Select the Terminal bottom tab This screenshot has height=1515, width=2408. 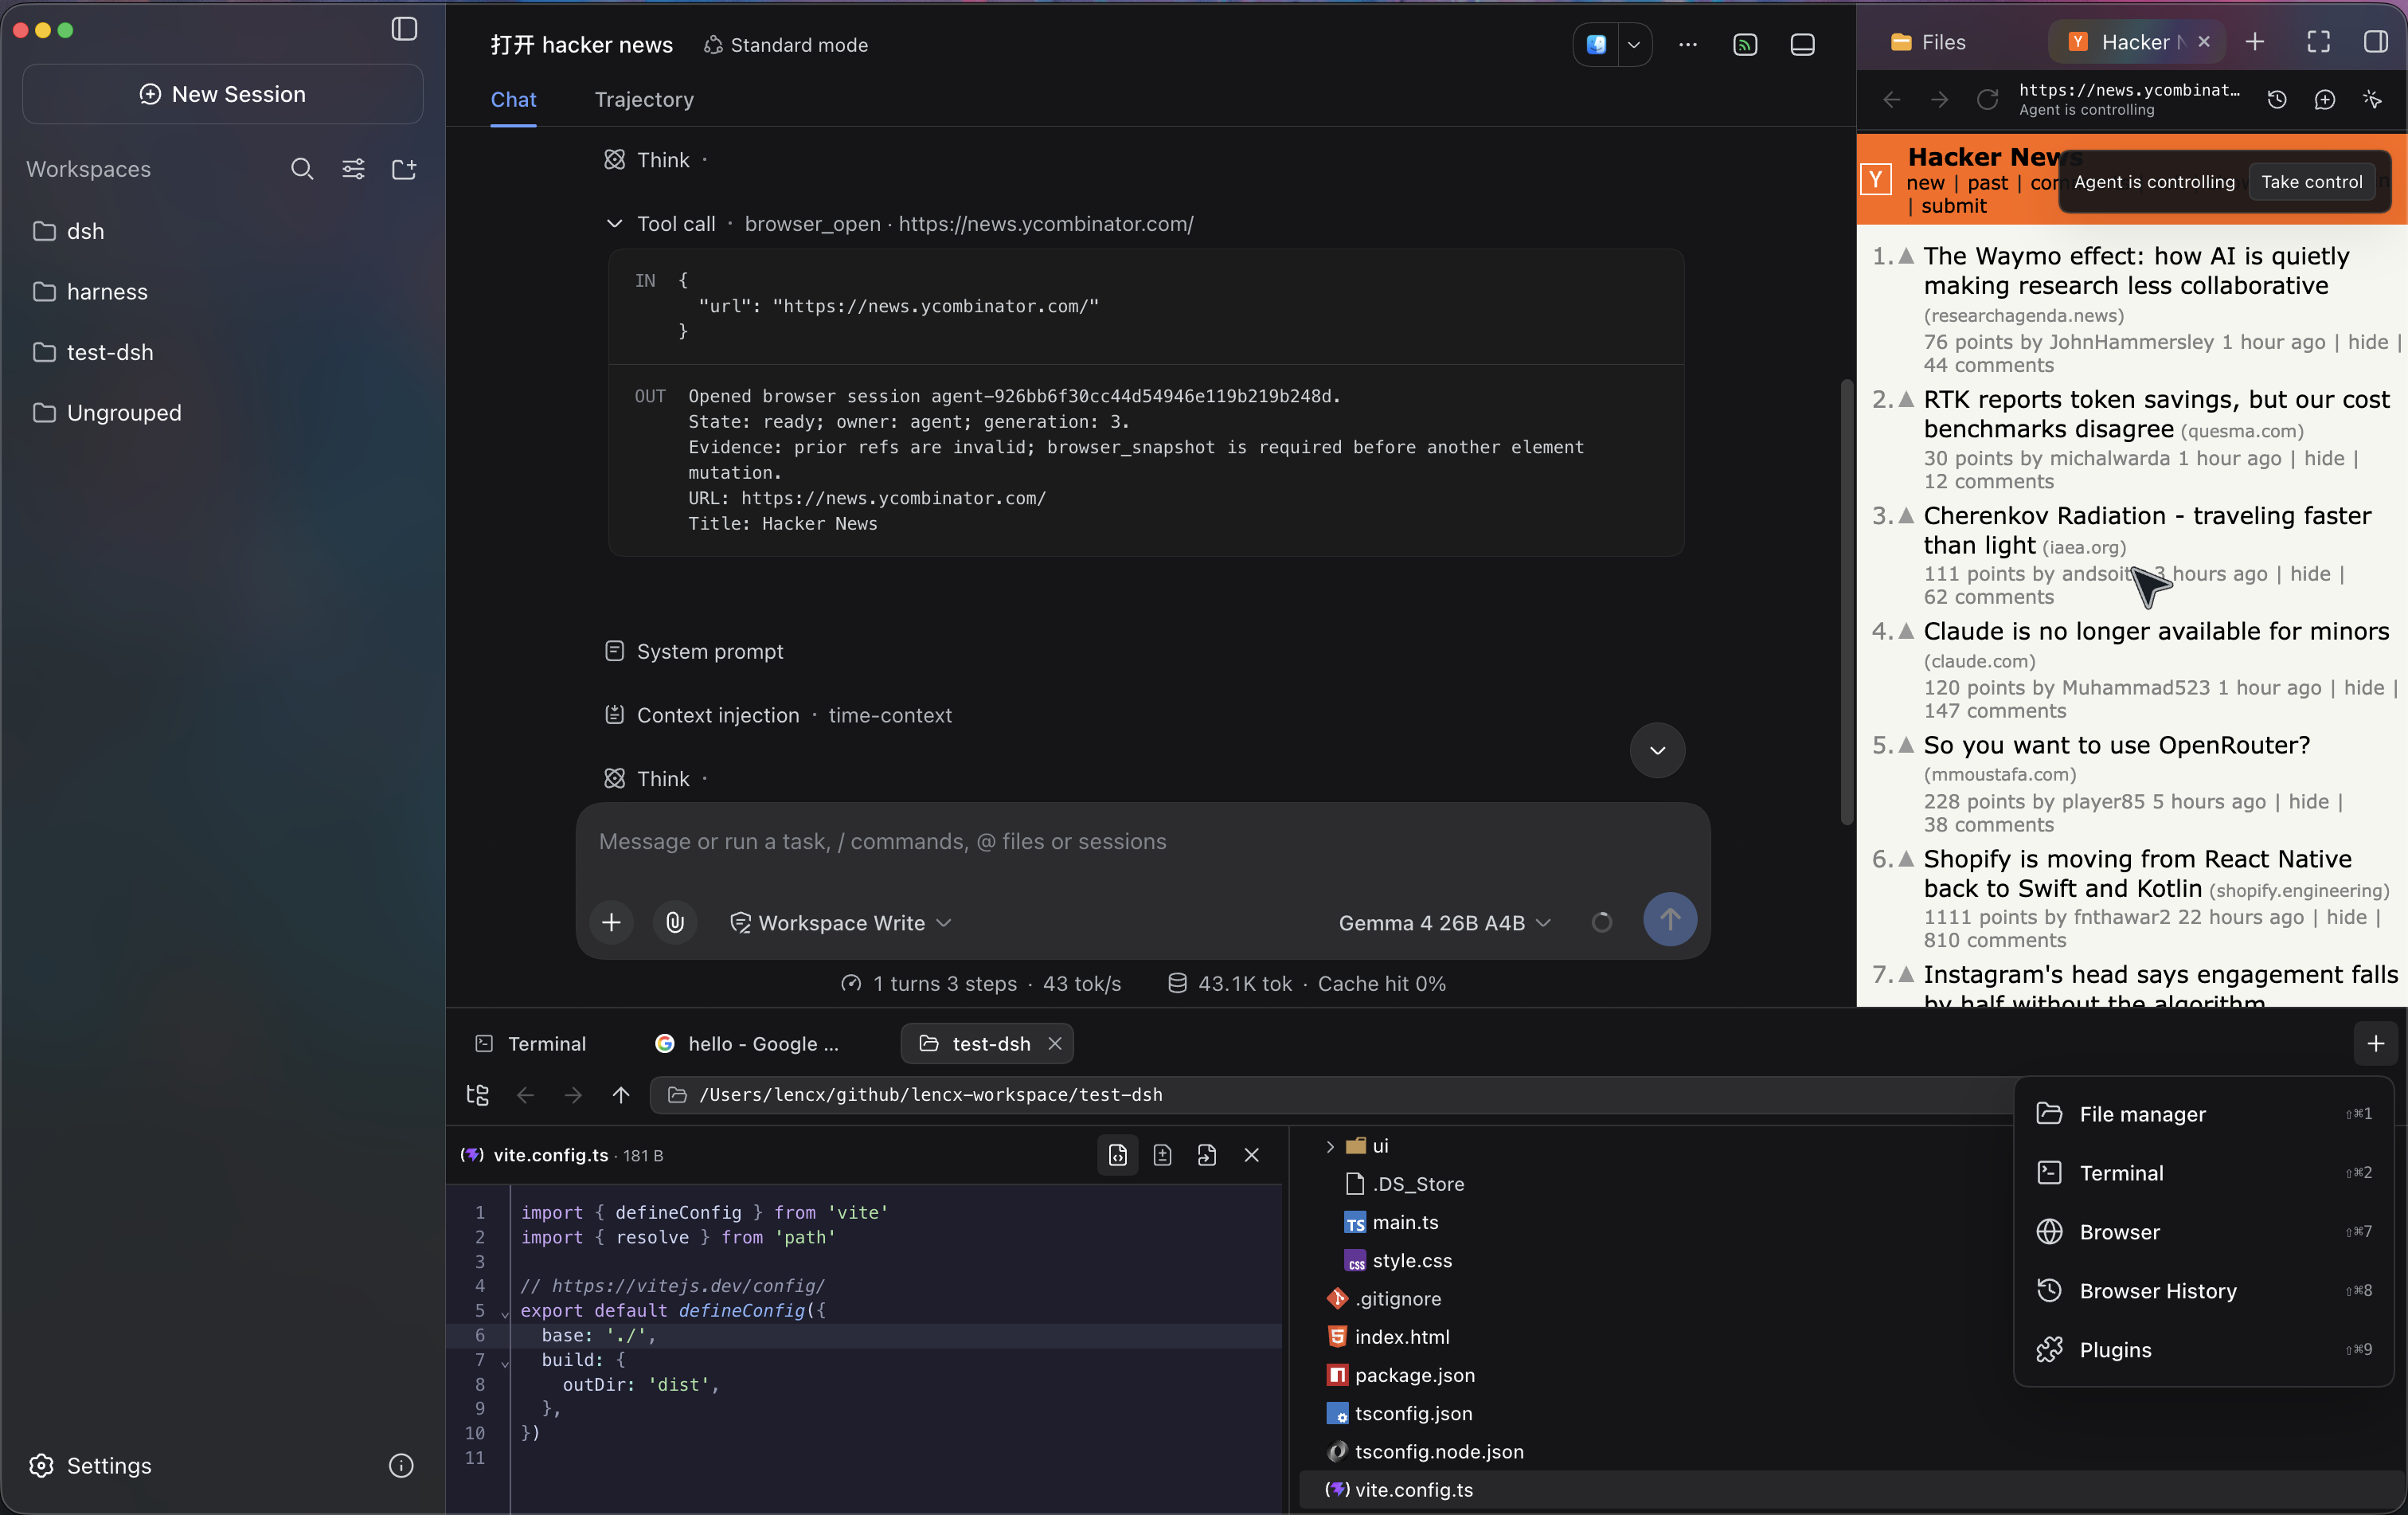[x=531, y=1044]
